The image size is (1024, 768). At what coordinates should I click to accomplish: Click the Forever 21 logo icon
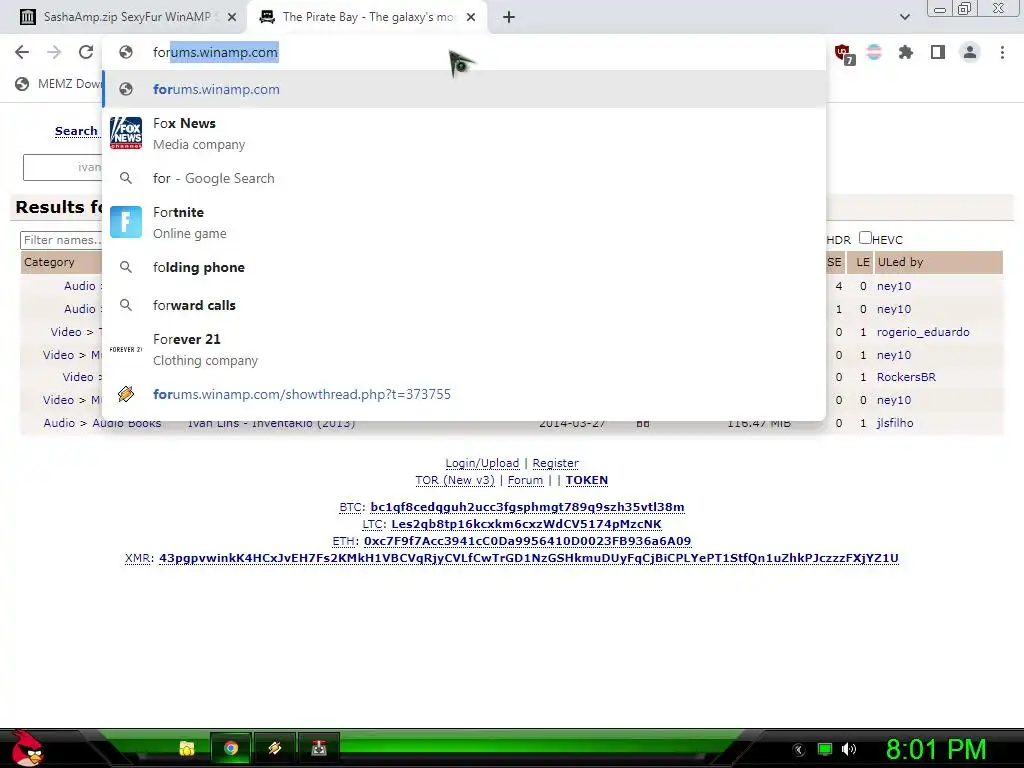click(126, 349)
